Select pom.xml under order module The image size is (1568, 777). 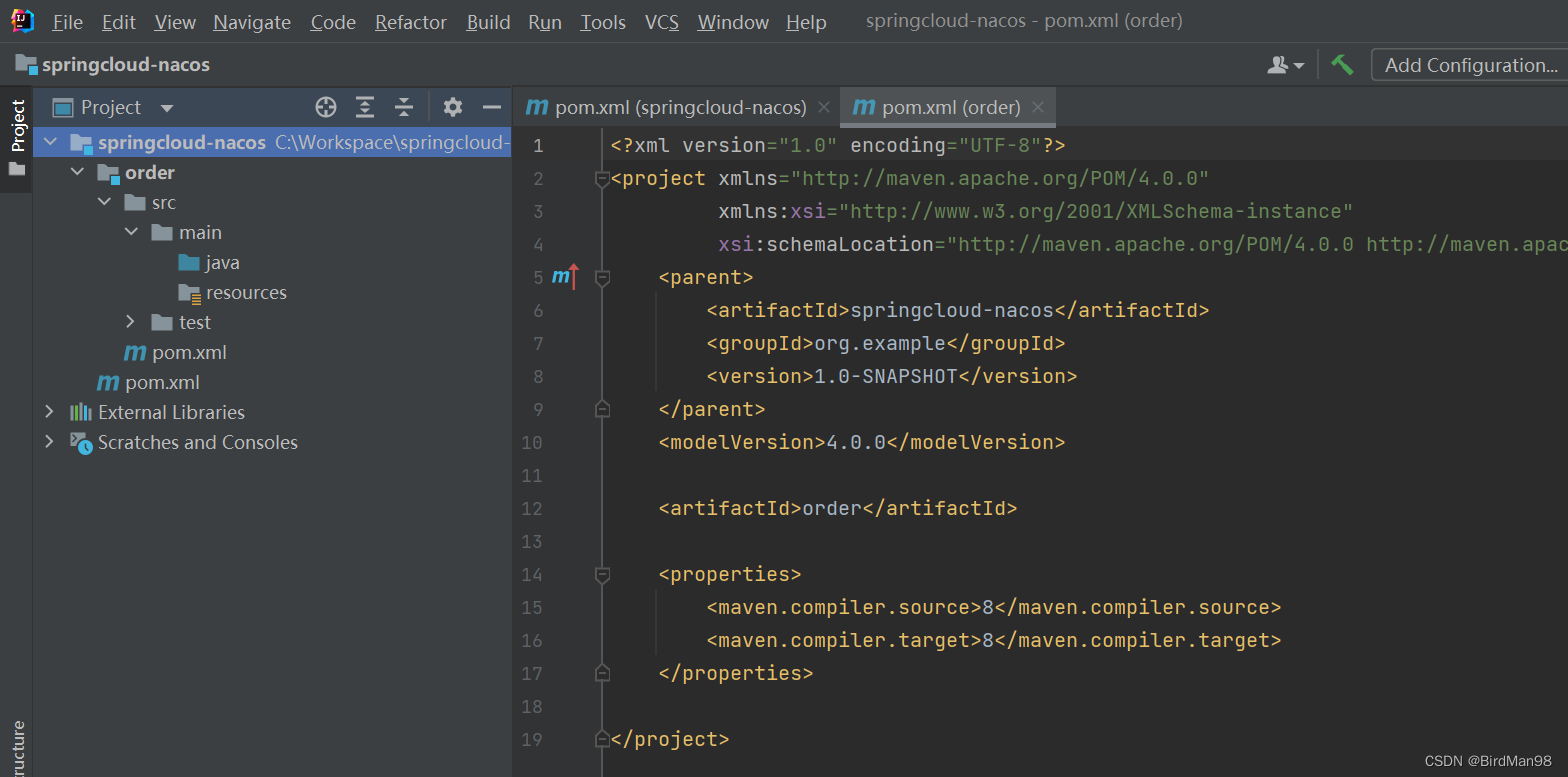point(189,352)
